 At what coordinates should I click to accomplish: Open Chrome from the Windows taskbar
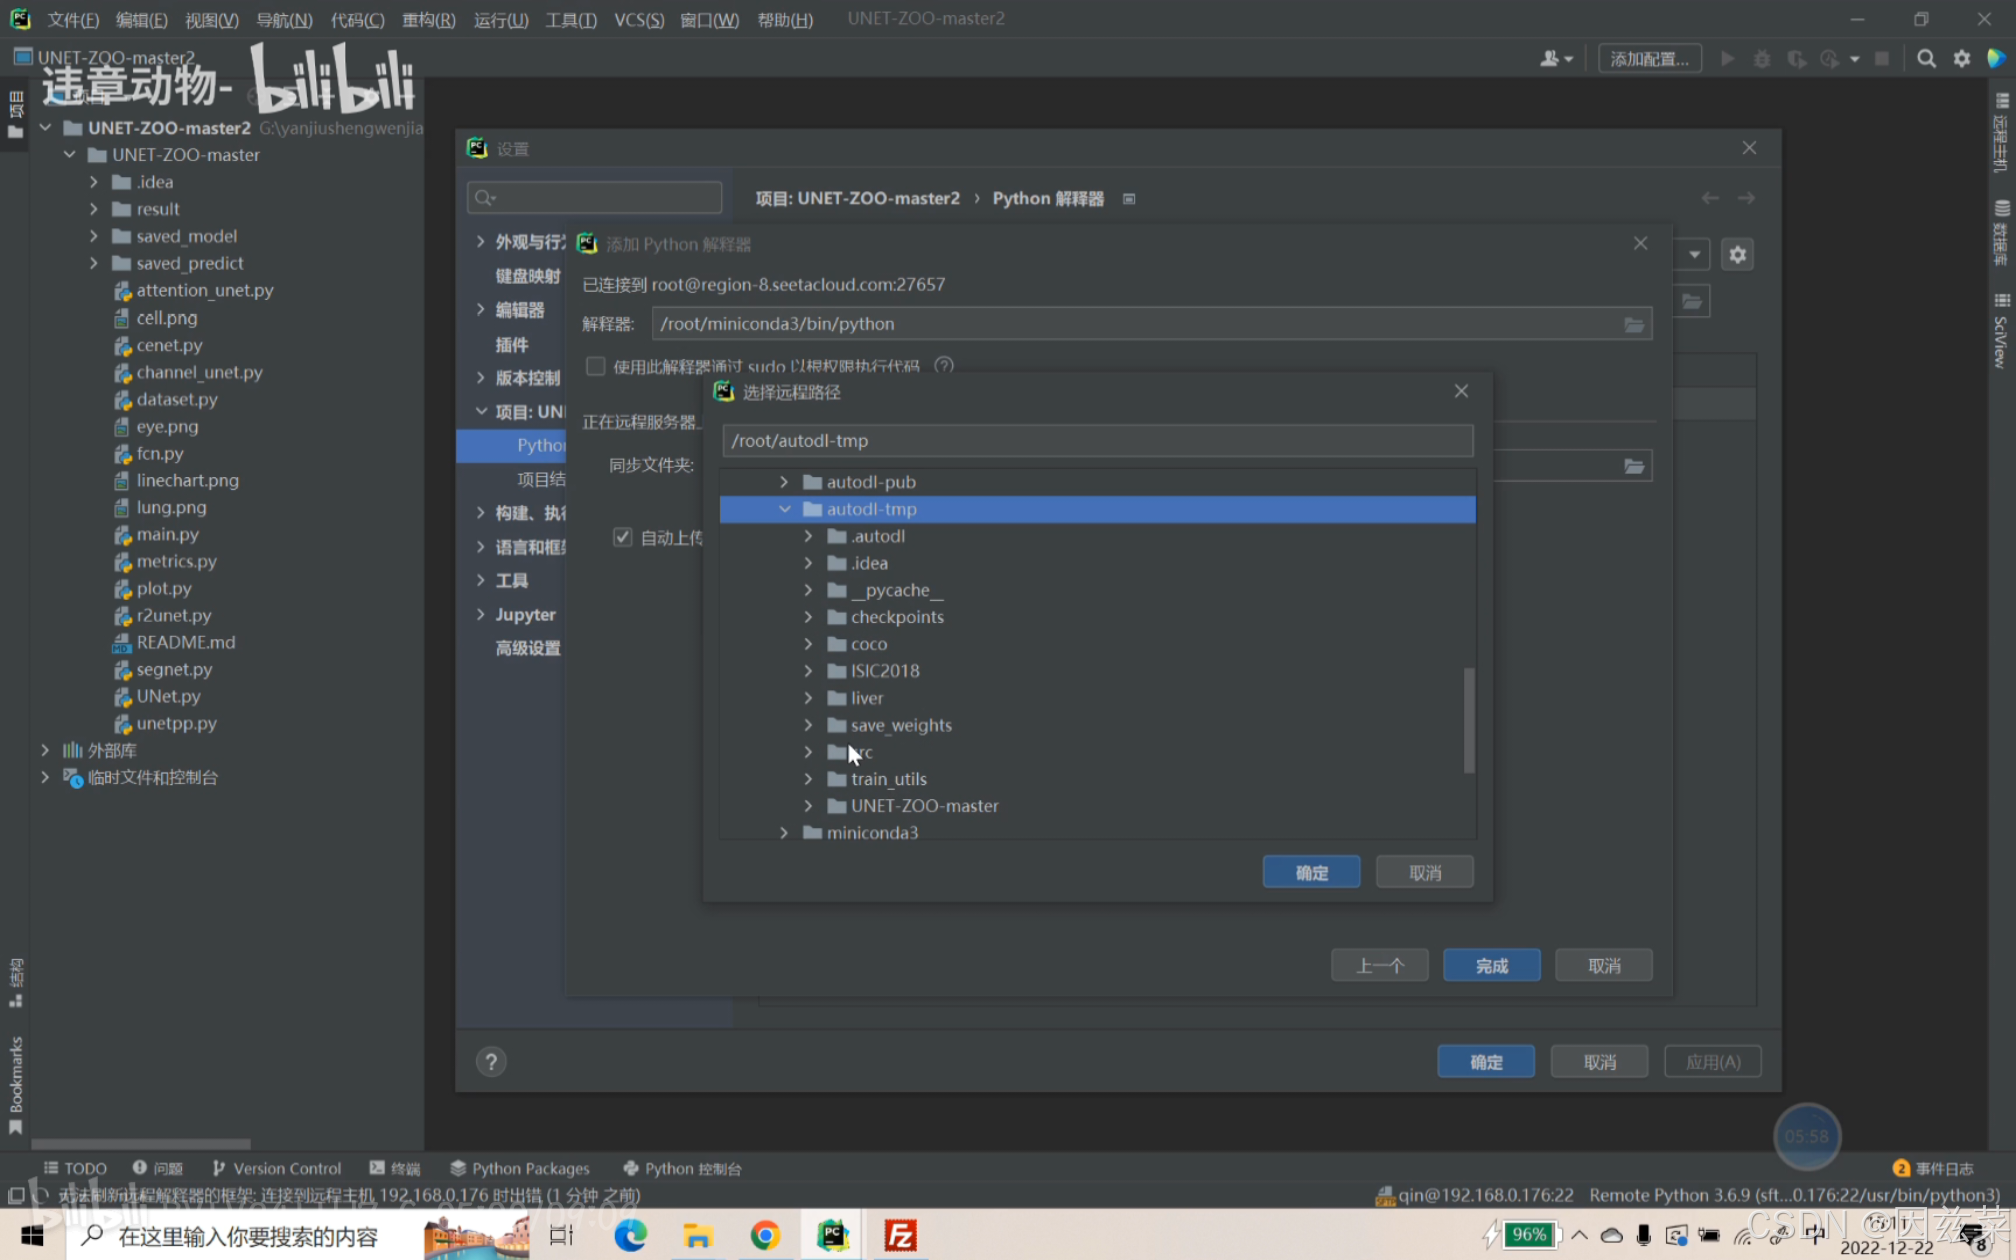click(765, 1236)
